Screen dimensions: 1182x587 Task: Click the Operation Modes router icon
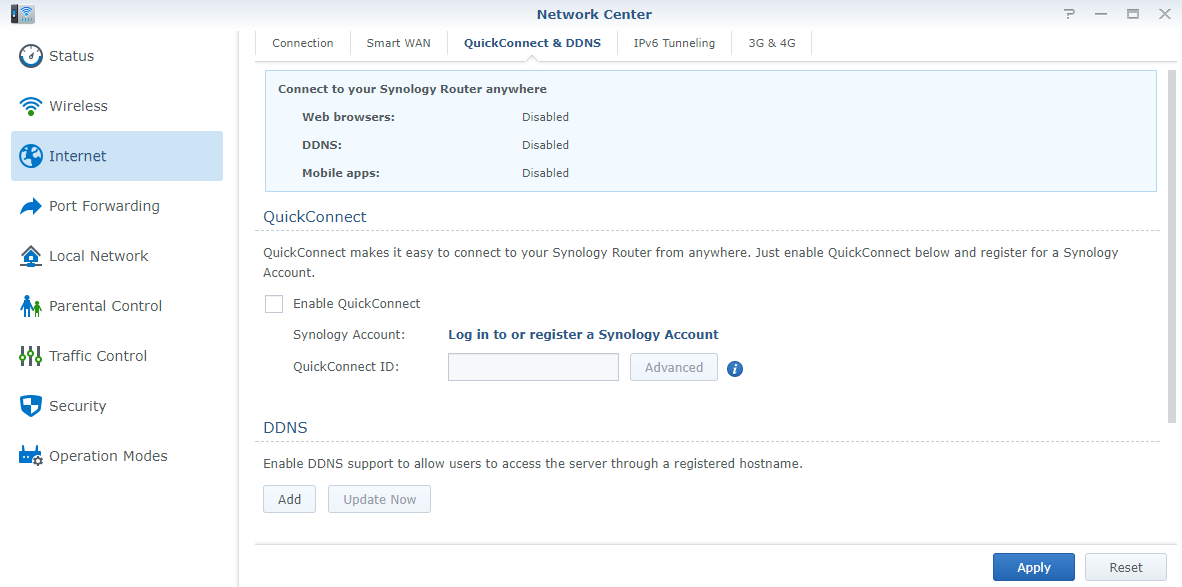[31, 456]
